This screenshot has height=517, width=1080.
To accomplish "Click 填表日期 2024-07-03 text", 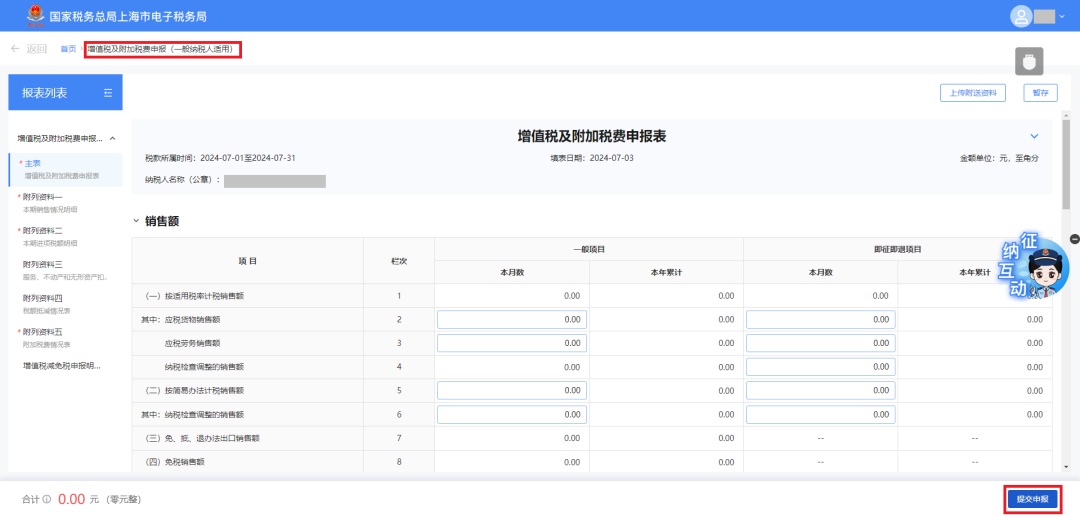I will [592, 158].
